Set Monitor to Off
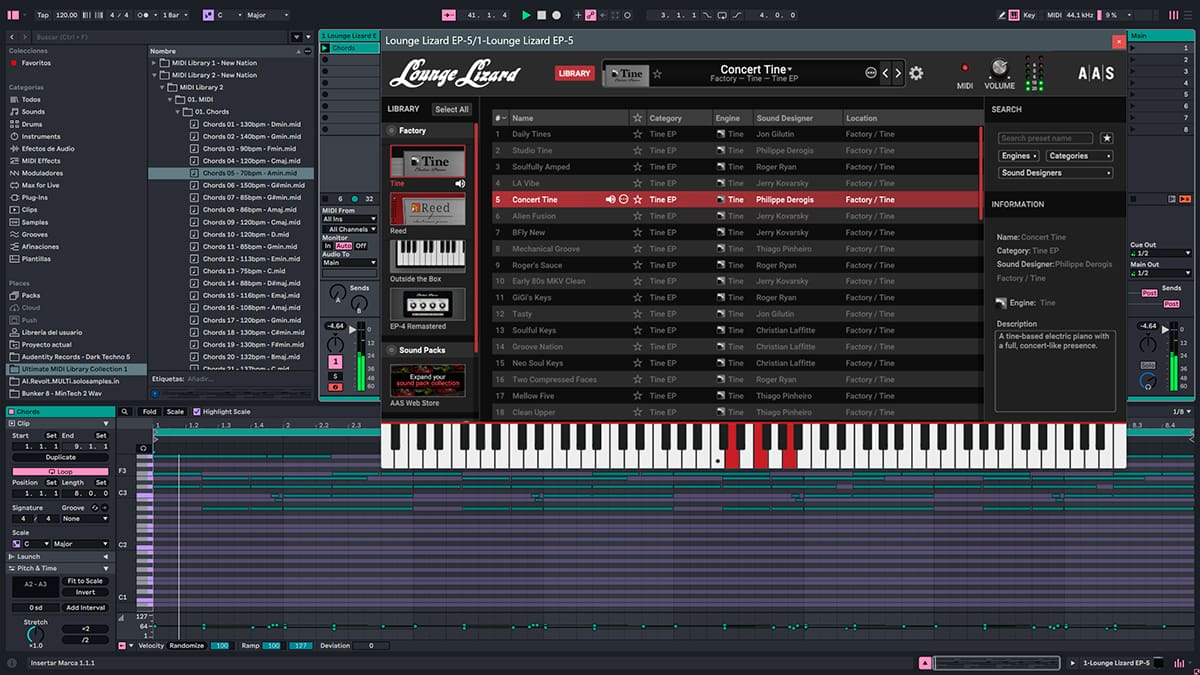Screen dimensions: 1200x675 coord(361,245)
